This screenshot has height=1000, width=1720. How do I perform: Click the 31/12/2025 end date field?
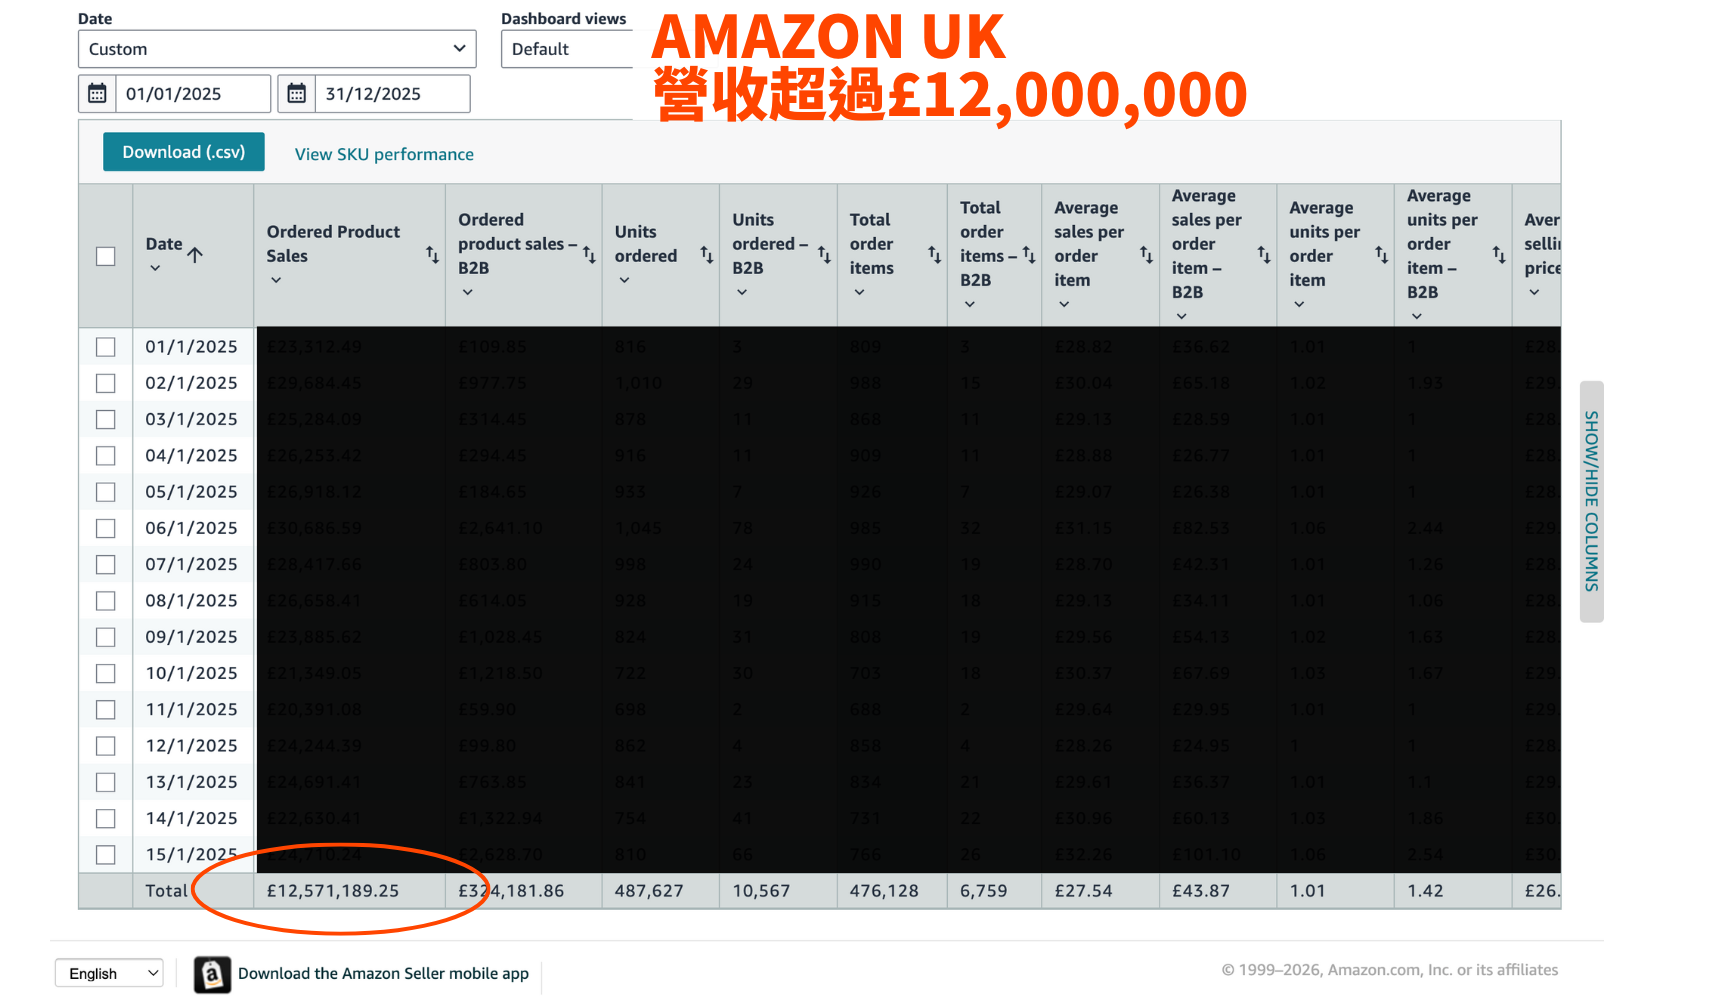pos(392,94)
